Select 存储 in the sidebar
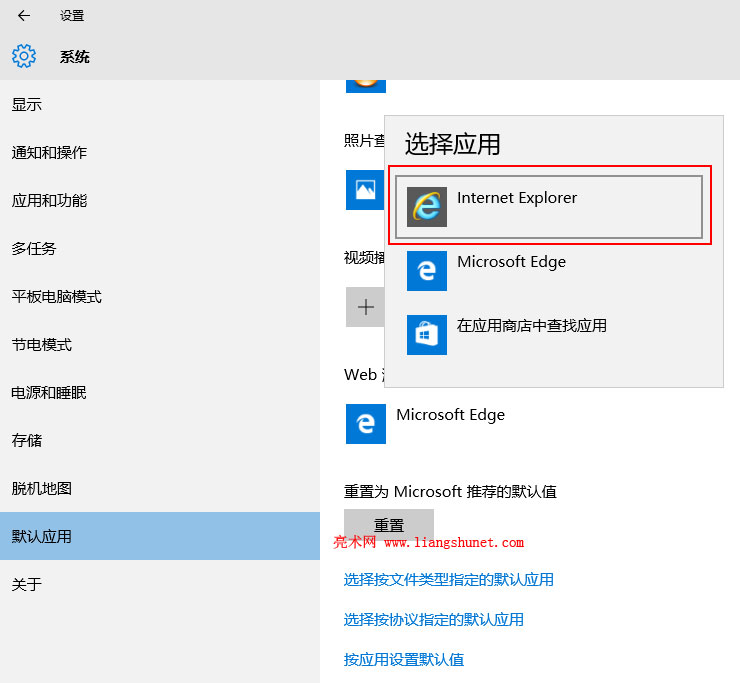Screen dimensions: 740x683 160,440
